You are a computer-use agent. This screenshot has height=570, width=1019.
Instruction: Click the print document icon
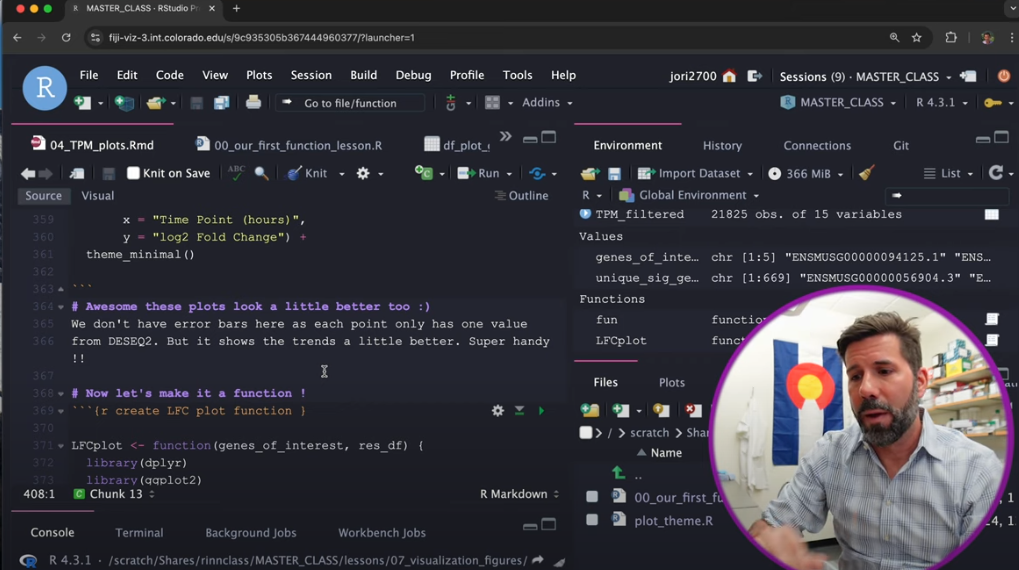(x=253, y=102)
